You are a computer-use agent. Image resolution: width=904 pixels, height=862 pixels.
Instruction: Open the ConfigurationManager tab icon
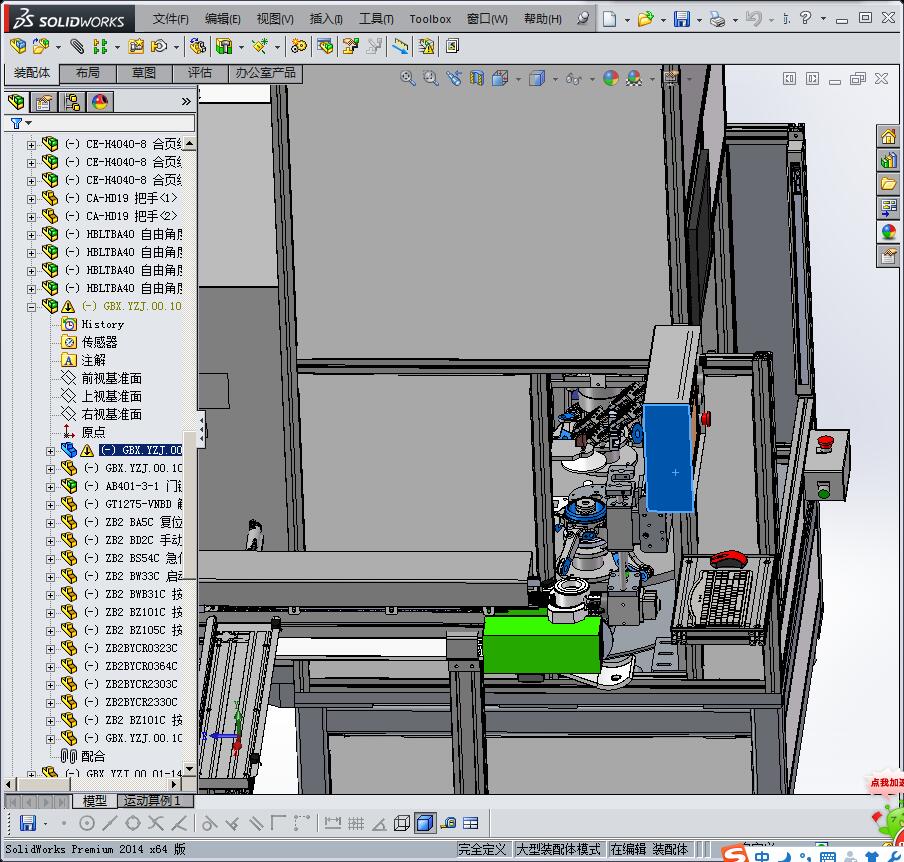[x=72, y=102]
